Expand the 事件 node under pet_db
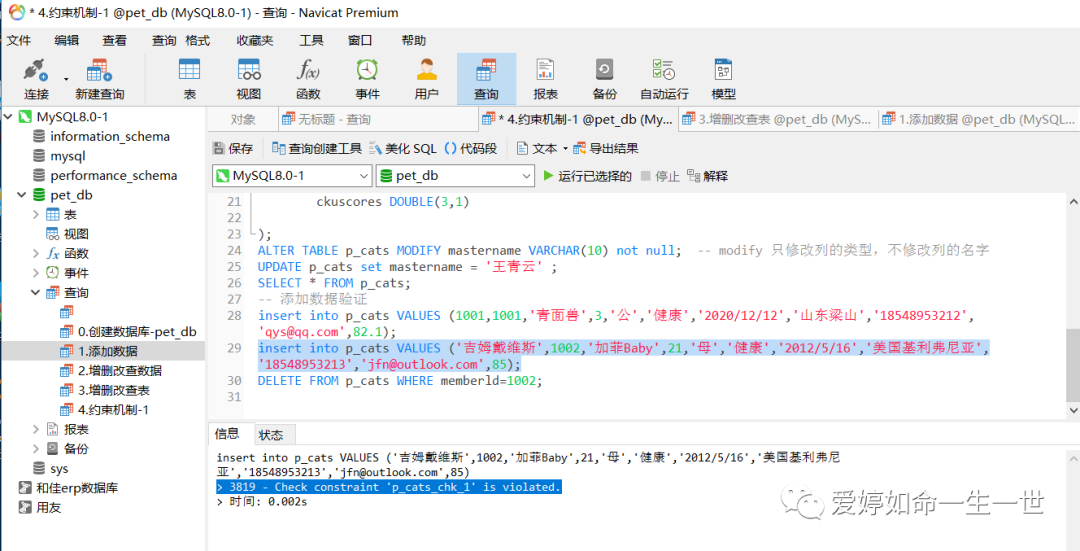This screenshot has height=551, width=1080. pyautogui.click(x=36, y=273)
